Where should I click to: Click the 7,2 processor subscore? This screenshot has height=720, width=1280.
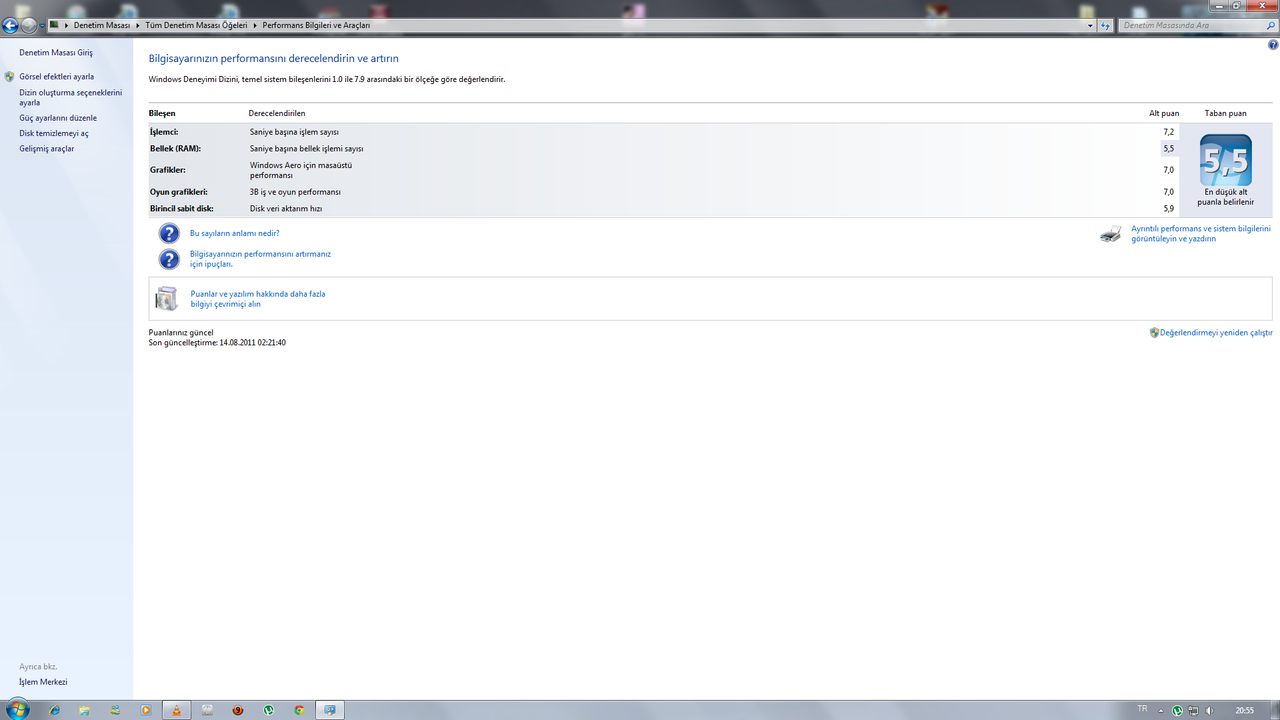click(1168, 132)
